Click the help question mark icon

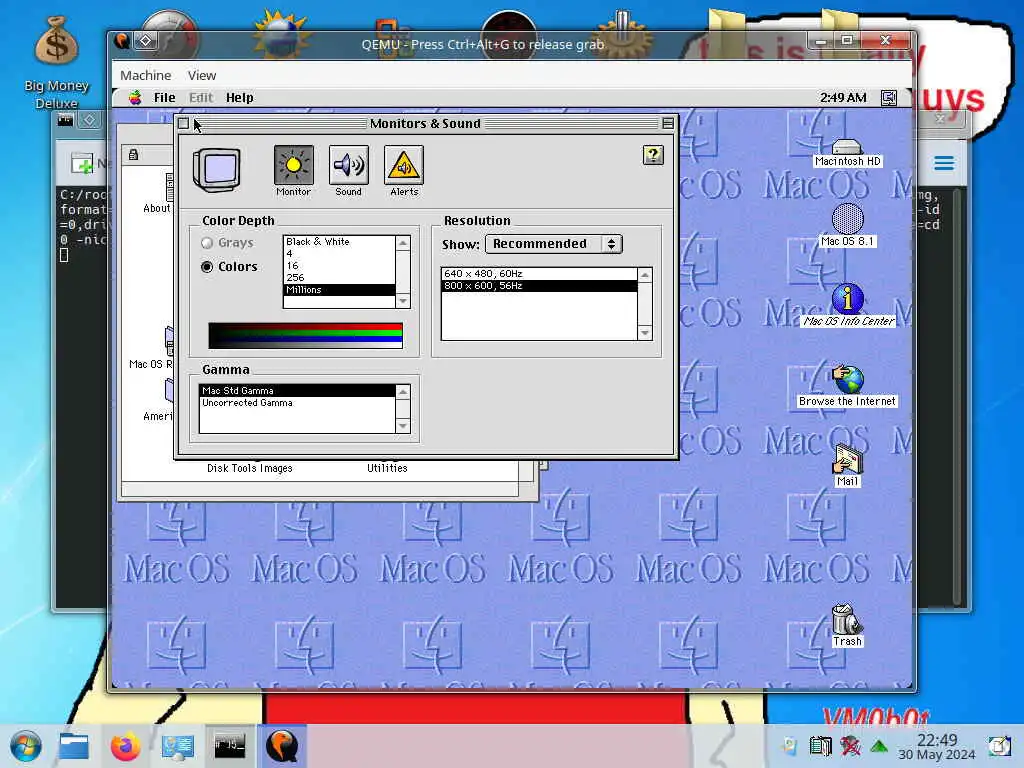653,155
